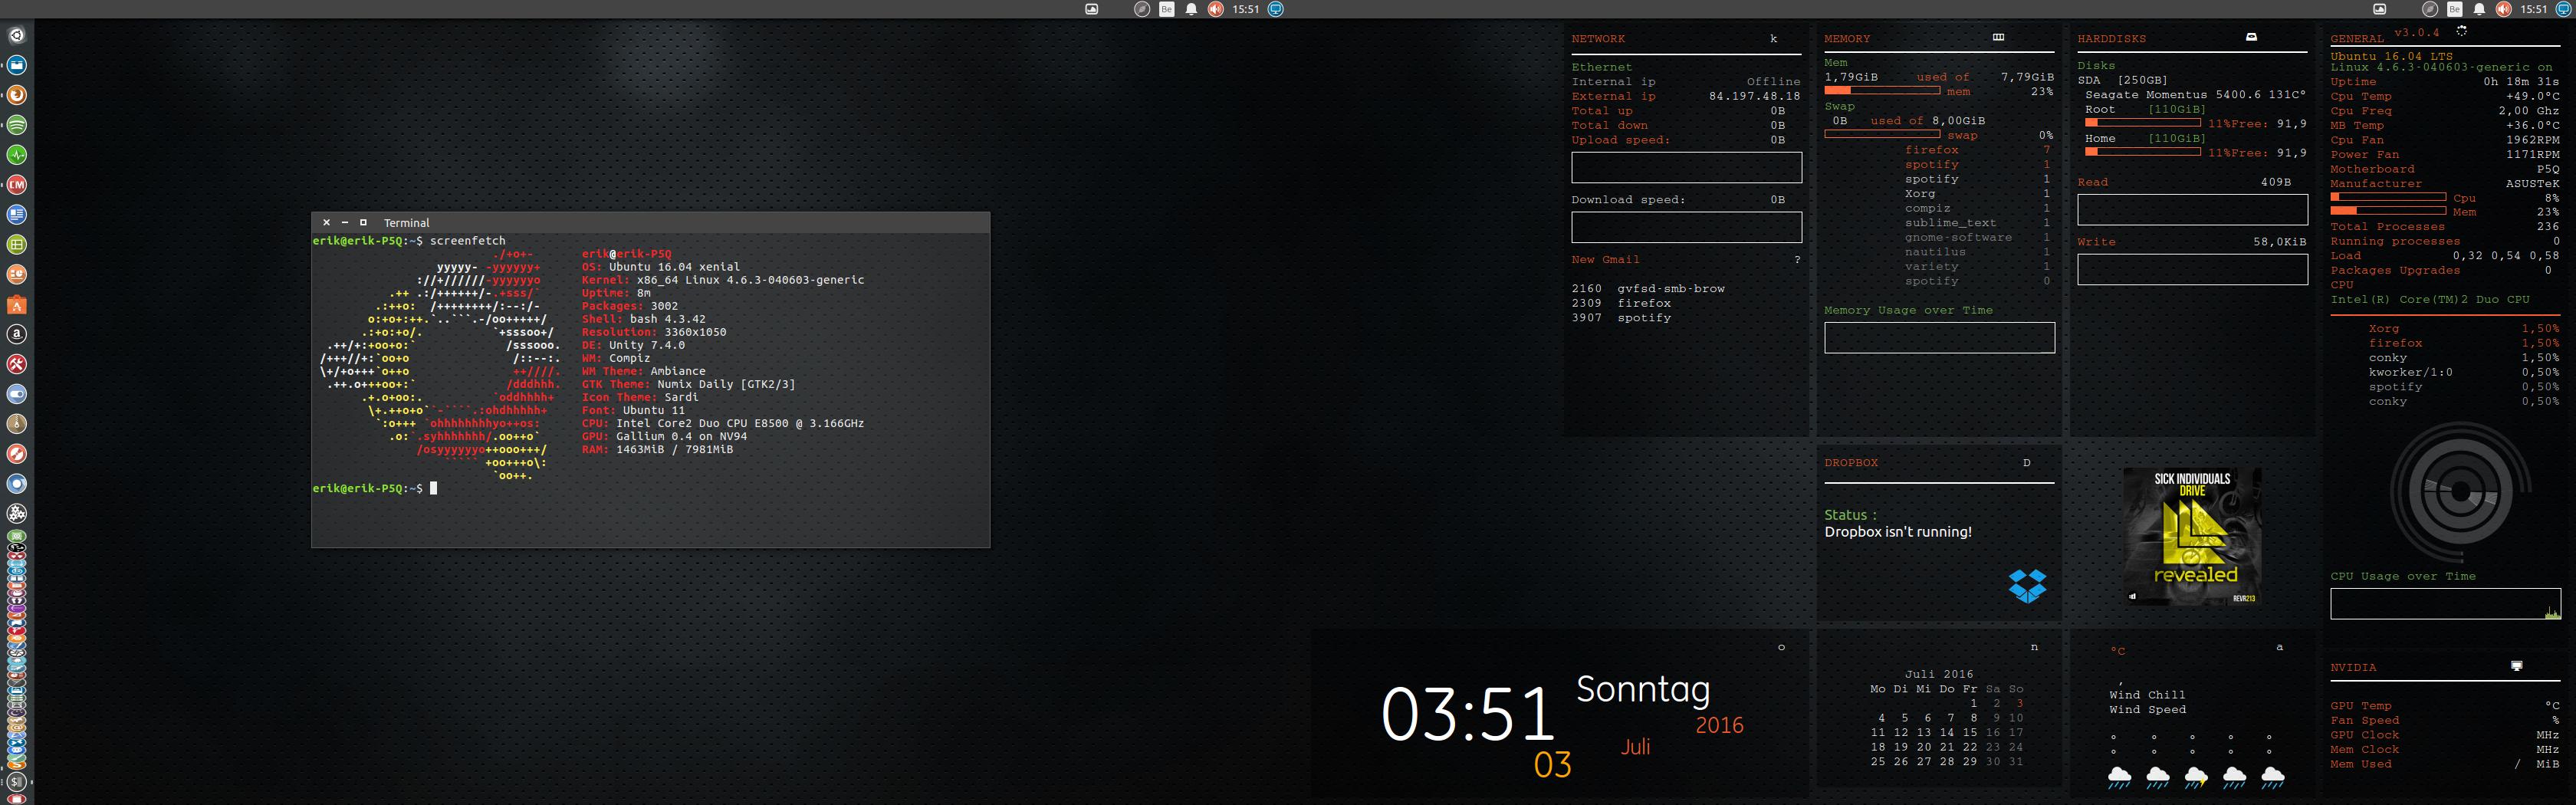Click the bell icon in the panel above Terminal
This screenshot has width=2576, height=805.
[1191, 9]
